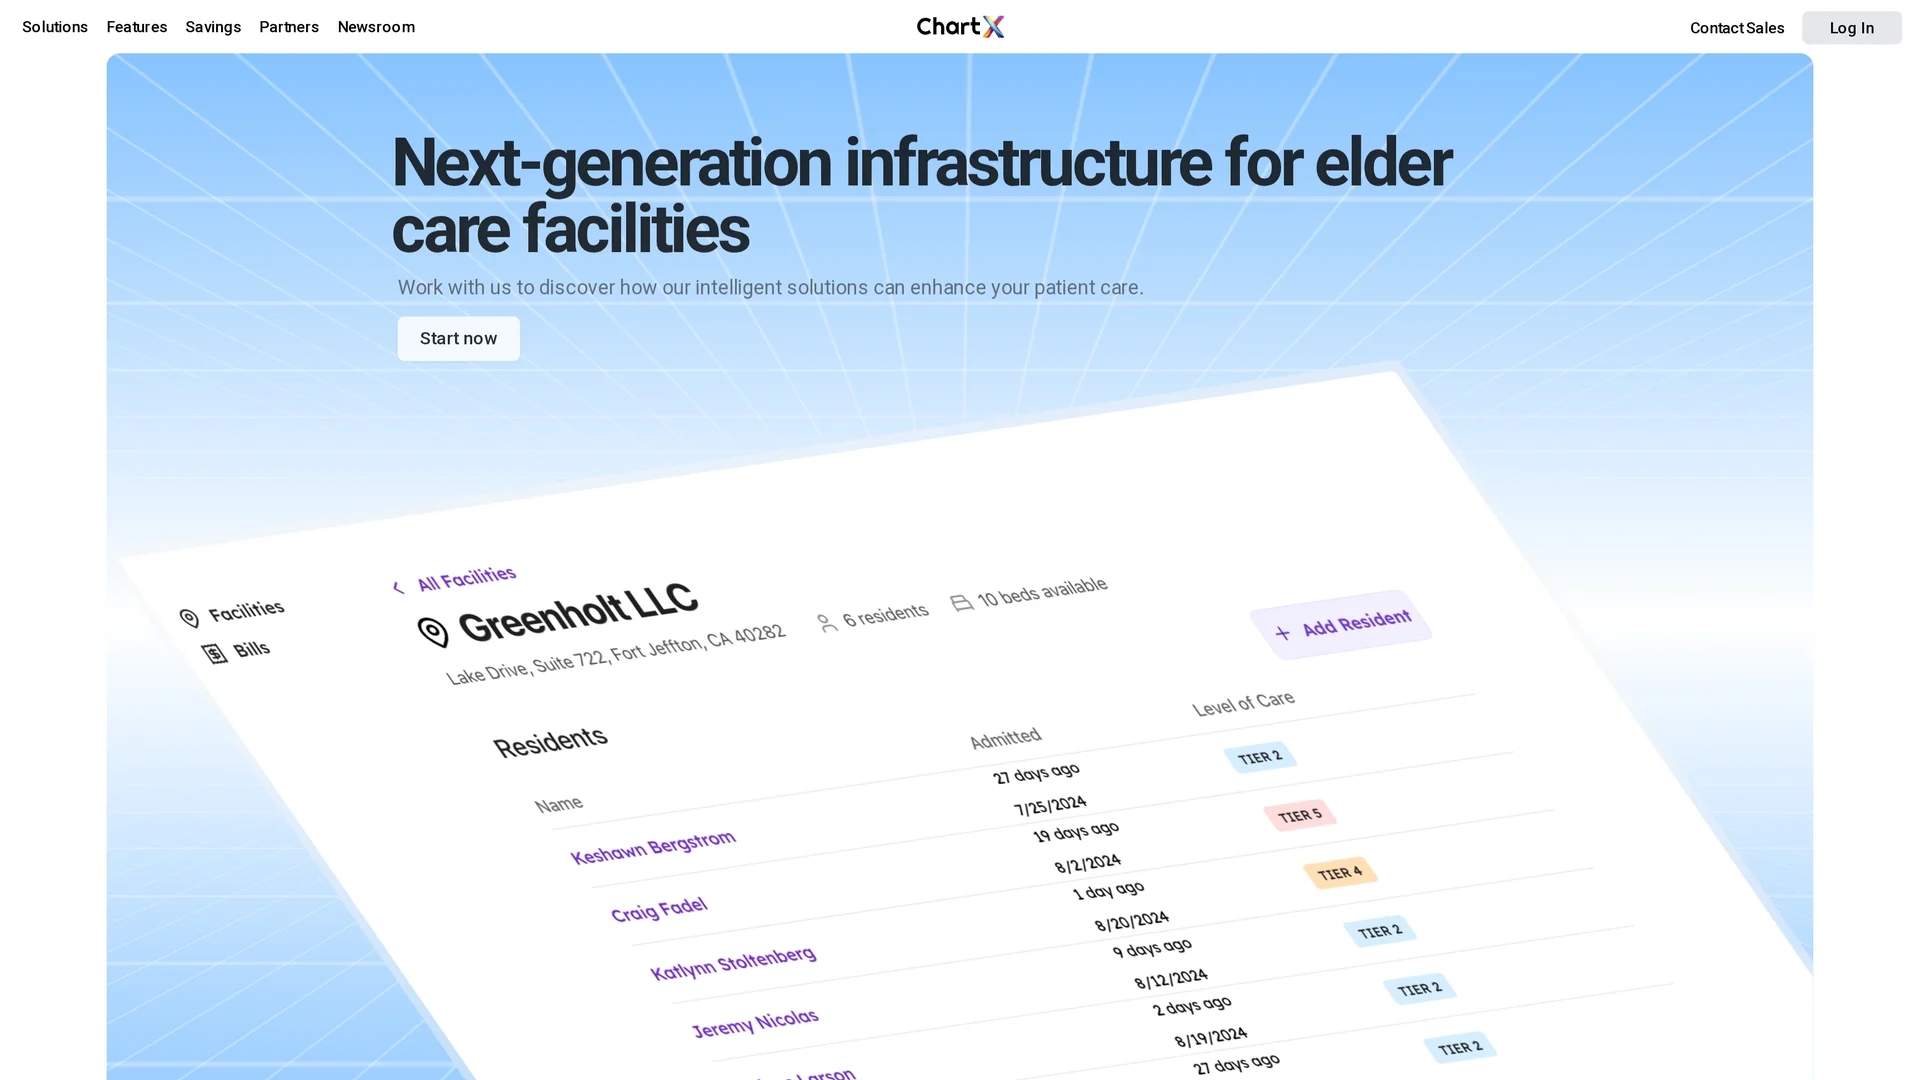Viewport: 1920px width, 1080px height.
Task: Click the 2 days ago admitted text
Action: point(1192,1006)
